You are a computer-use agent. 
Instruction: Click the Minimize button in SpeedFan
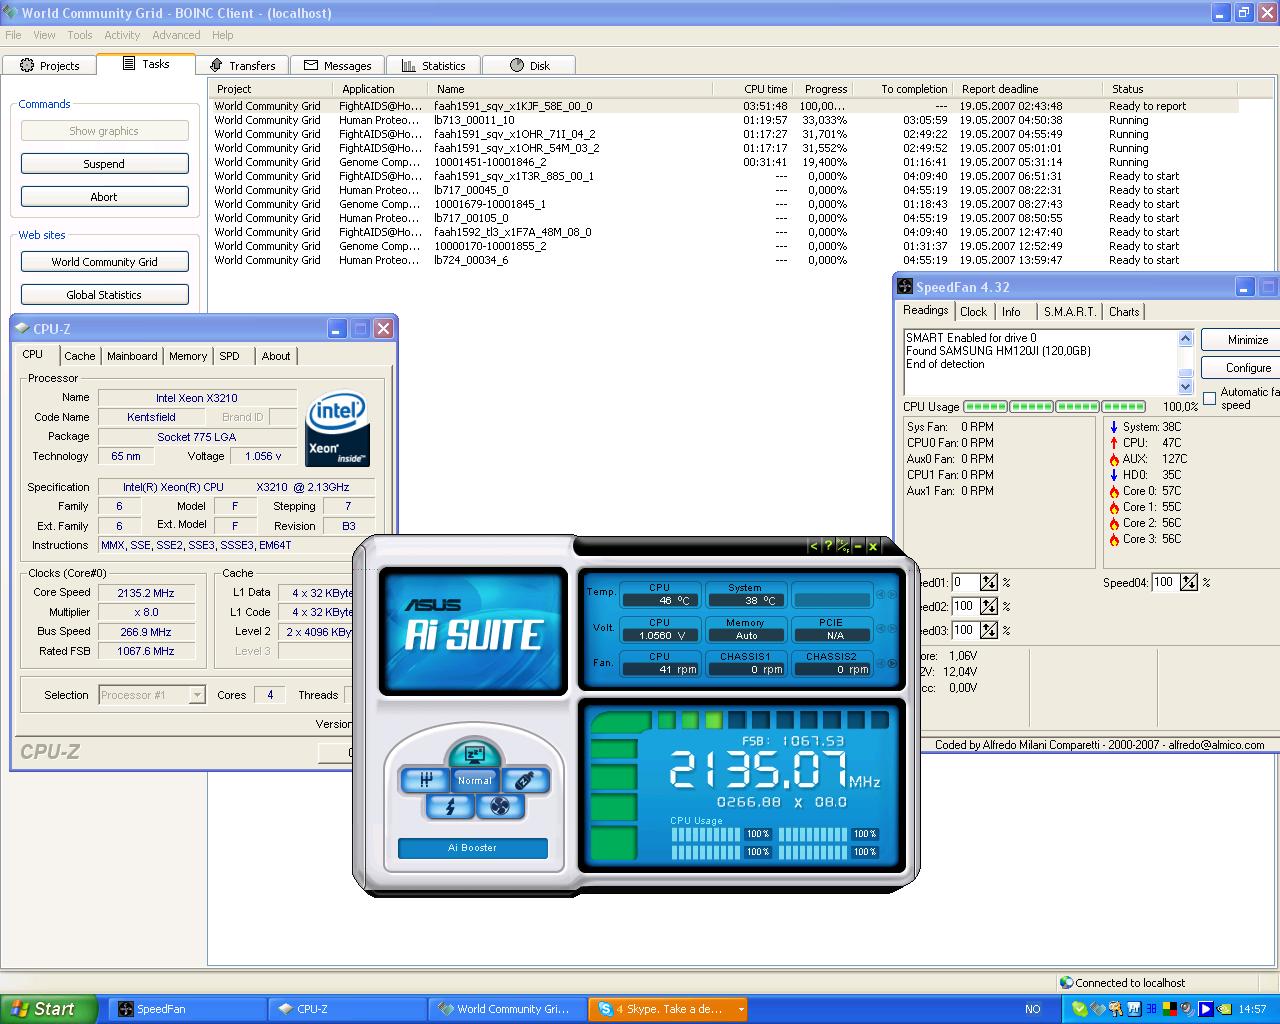(x=1240, y=340)
